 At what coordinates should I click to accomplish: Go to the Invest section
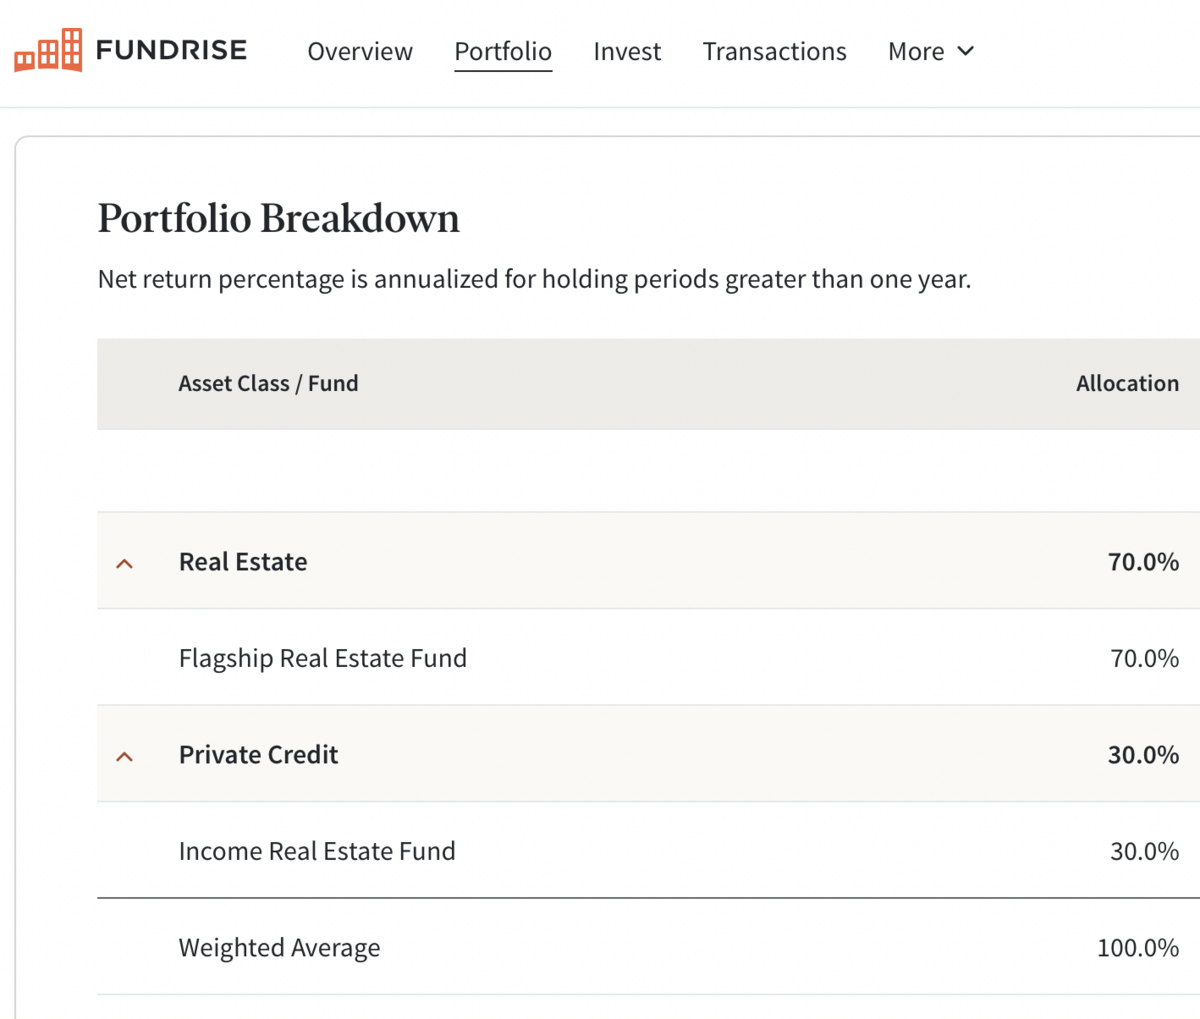627,51
